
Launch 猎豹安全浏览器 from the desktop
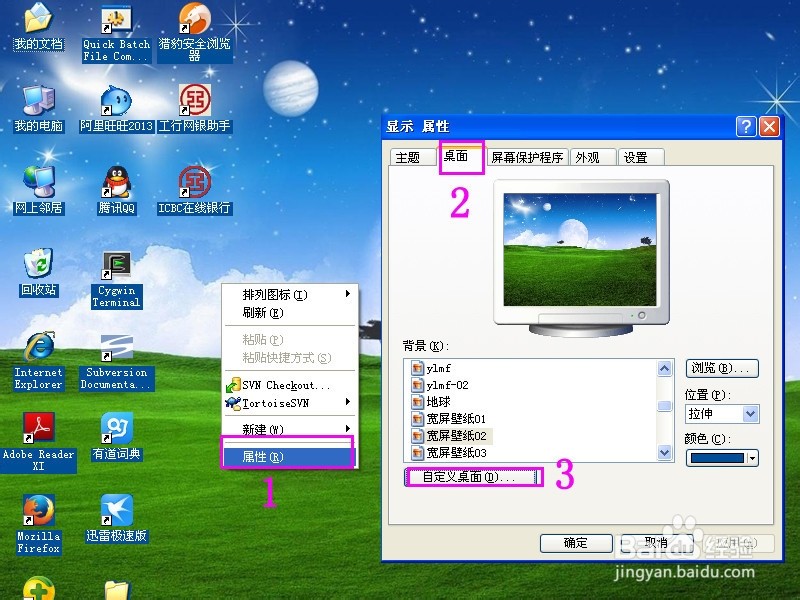pos(194,28)
